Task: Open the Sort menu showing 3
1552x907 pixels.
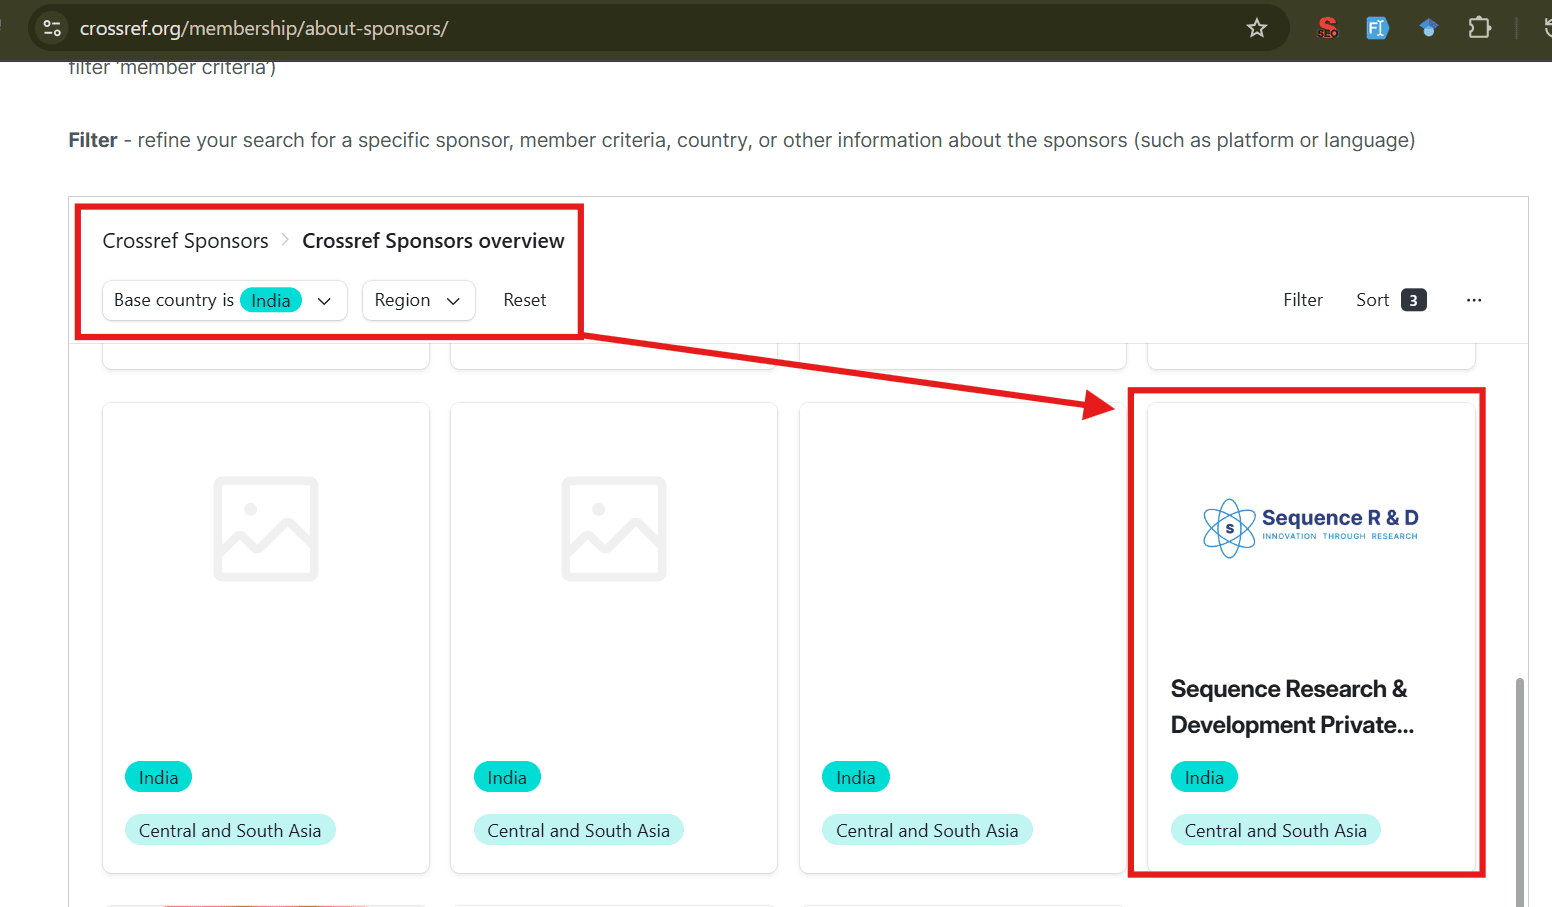Action: pyautogui.click(x=1391, y=300)
